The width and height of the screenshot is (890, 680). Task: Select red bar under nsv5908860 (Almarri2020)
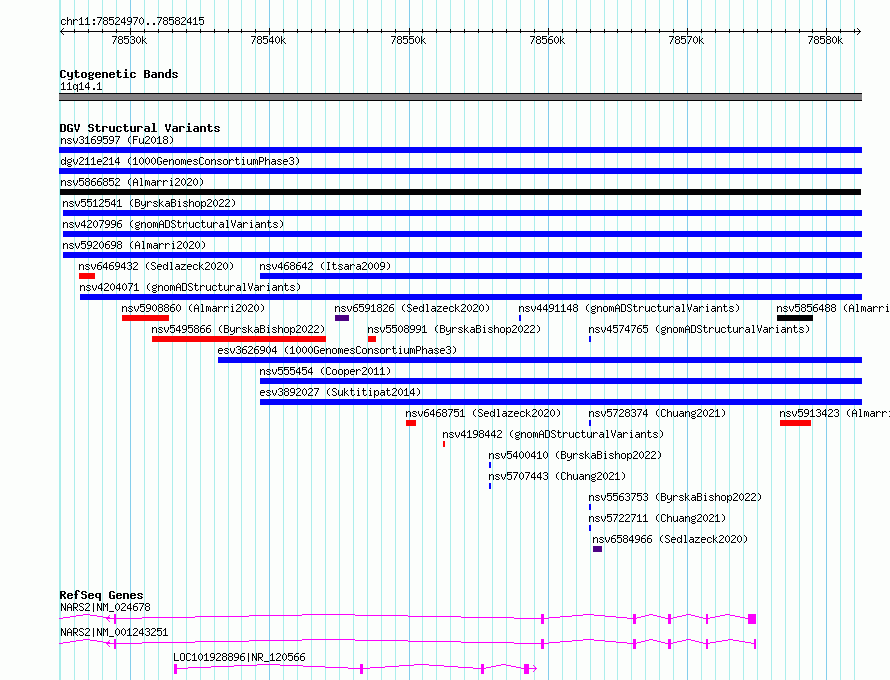[145, 318]
